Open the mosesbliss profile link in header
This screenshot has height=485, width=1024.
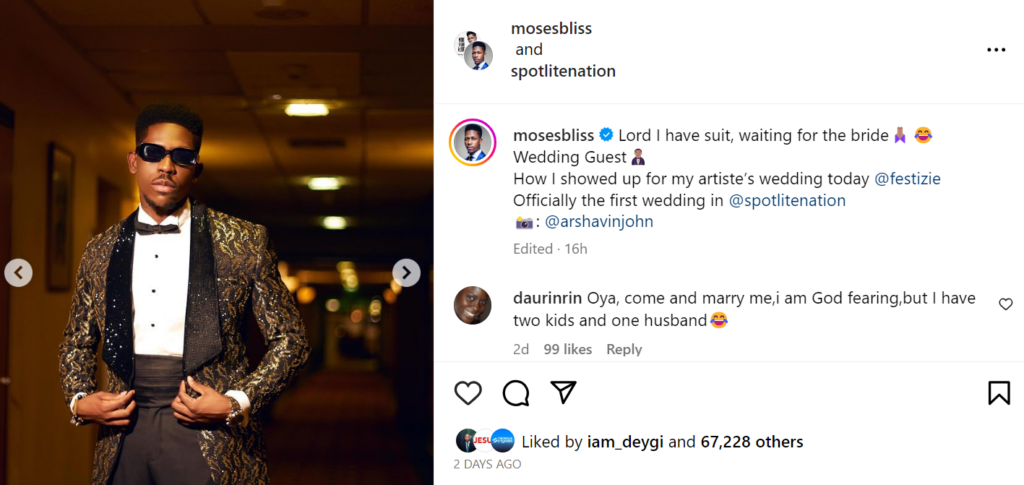[551, 29]
